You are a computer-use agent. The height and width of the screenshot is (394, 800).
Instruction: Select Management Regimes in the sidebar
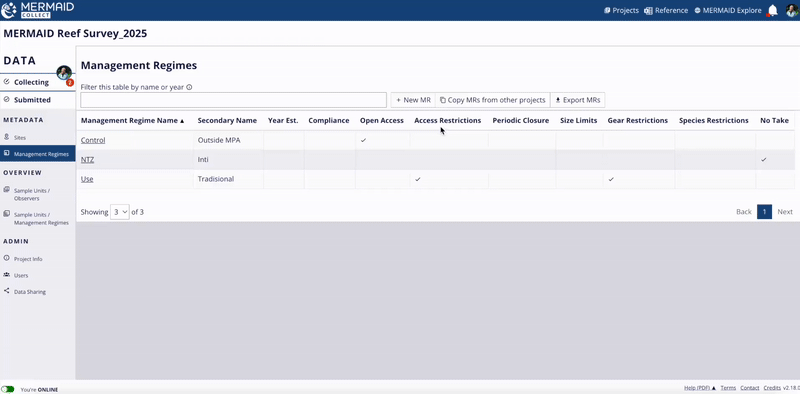pyautogui.click(x=38, y=154)
